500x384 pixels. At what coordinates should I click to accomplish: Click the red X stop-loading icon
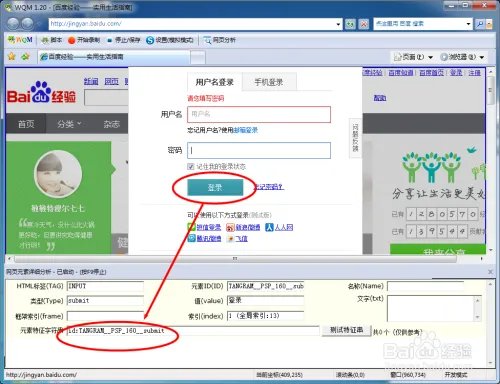pos(364,24)
